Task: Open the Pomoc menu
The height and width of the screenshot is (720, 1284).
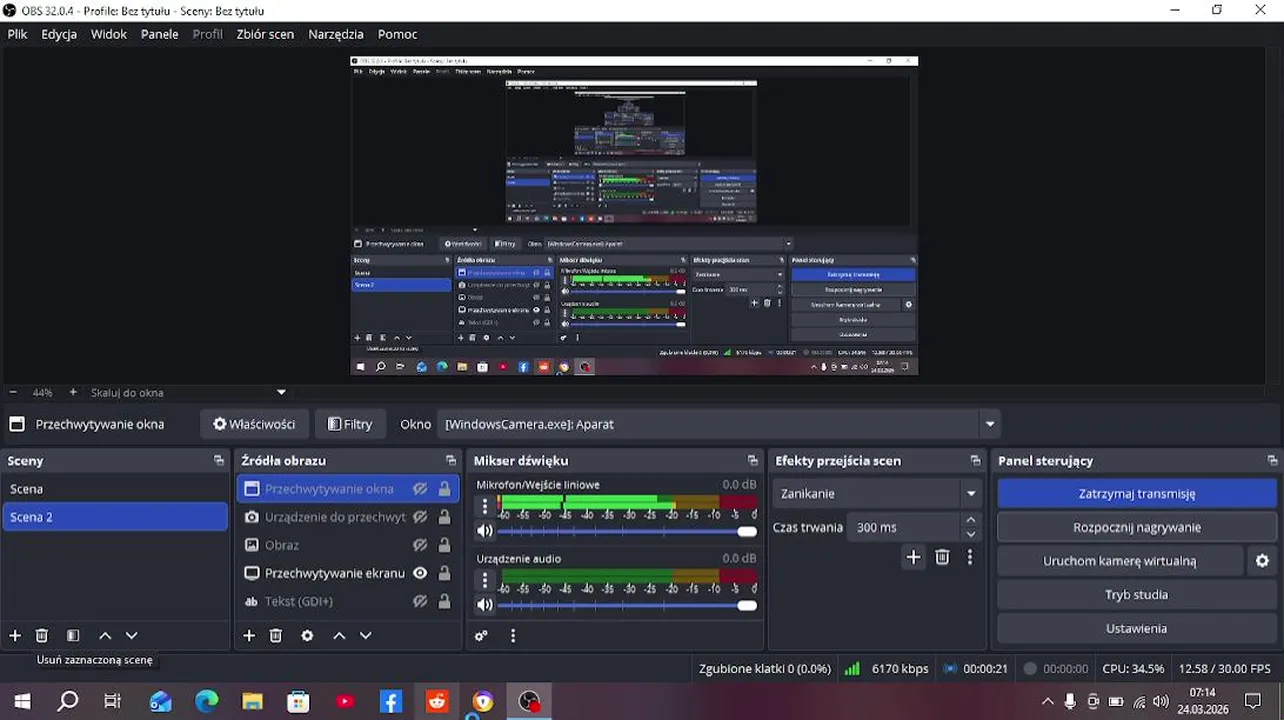Action: pos(397,33)
